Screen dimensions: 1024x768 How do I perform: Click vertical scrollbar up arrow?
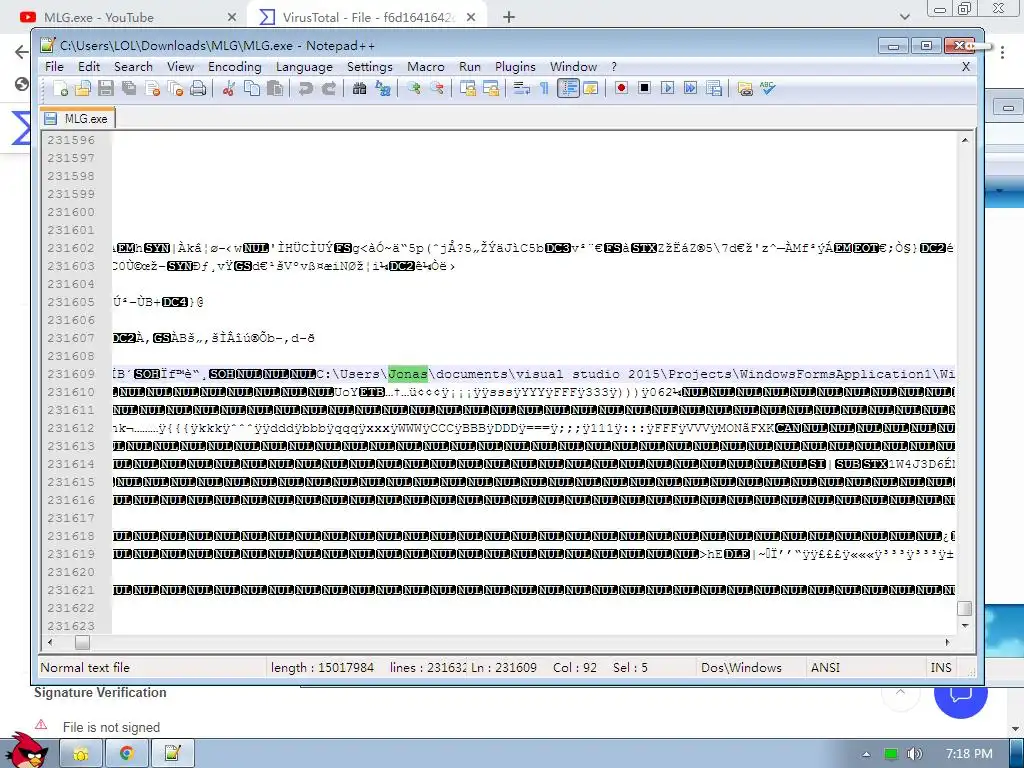pyautogui.click(x=965, y=140)
